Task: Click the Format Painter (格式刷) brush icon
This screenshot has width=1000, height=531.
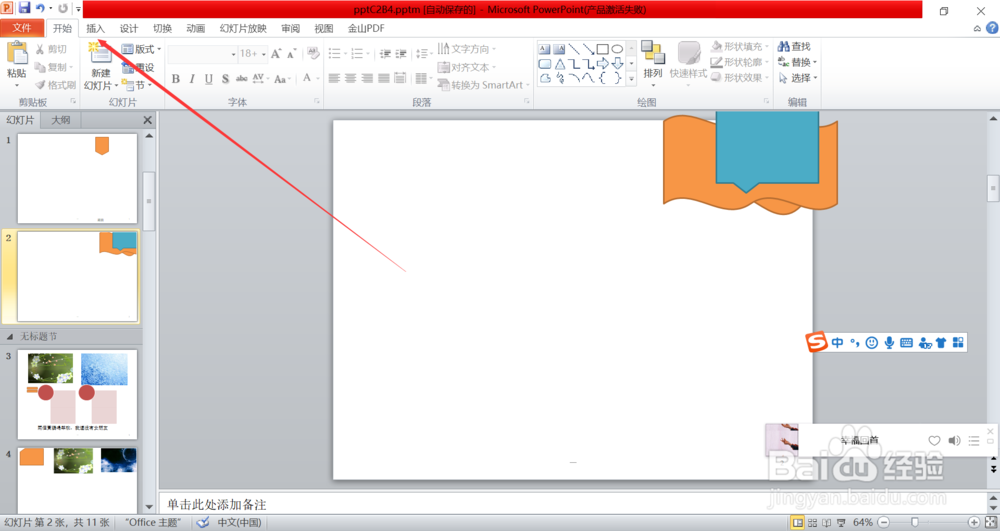Action: click(x=40, y=85)
